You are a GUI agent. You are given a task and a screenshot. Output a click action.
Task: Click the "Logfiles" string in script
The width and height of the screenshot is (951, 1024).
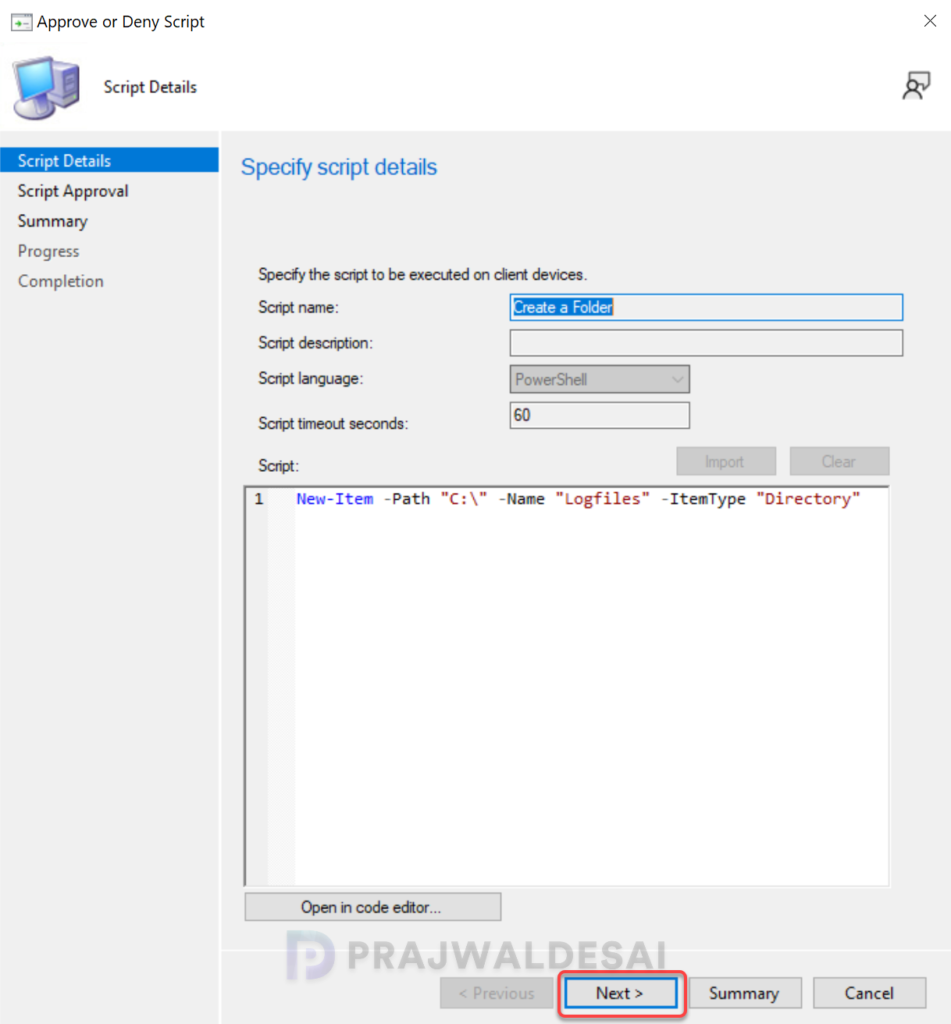[x=602, y=499]
